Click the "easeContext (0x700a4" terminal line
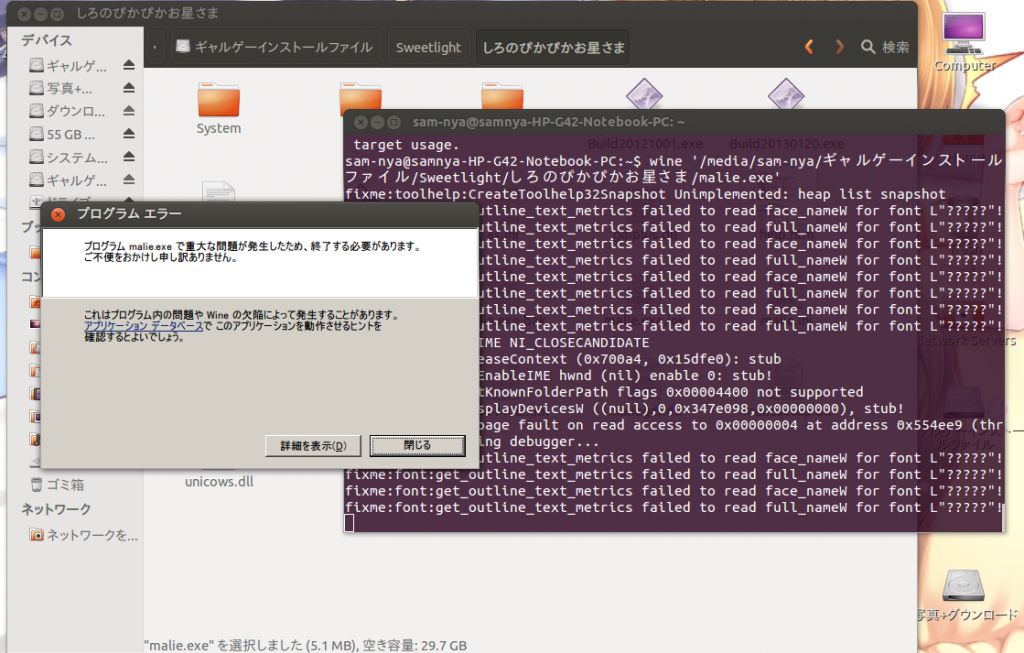Image resolution: width=1024 pixels, height=653 pixels. pos(630,359)
